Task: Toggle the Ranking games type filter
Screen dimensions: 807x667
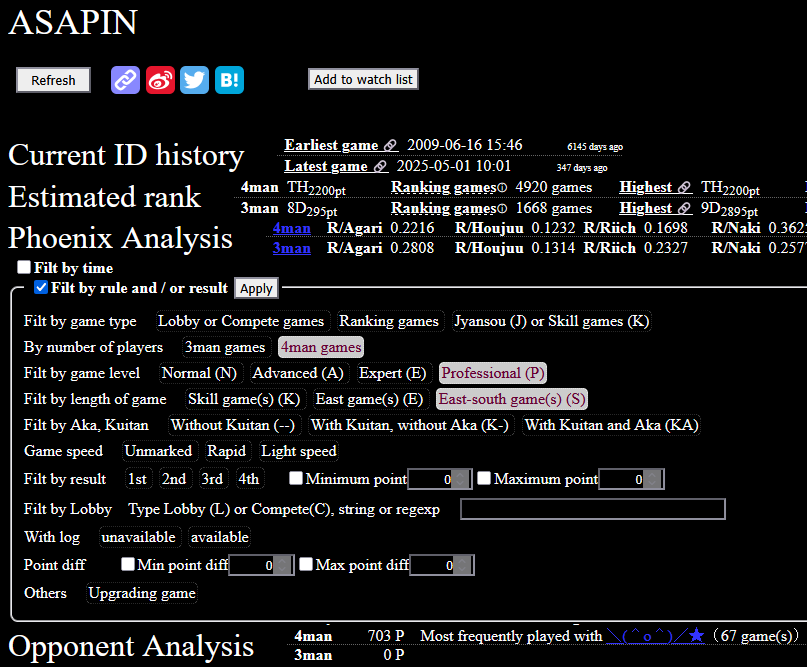Action: click(x=389, y=321)
